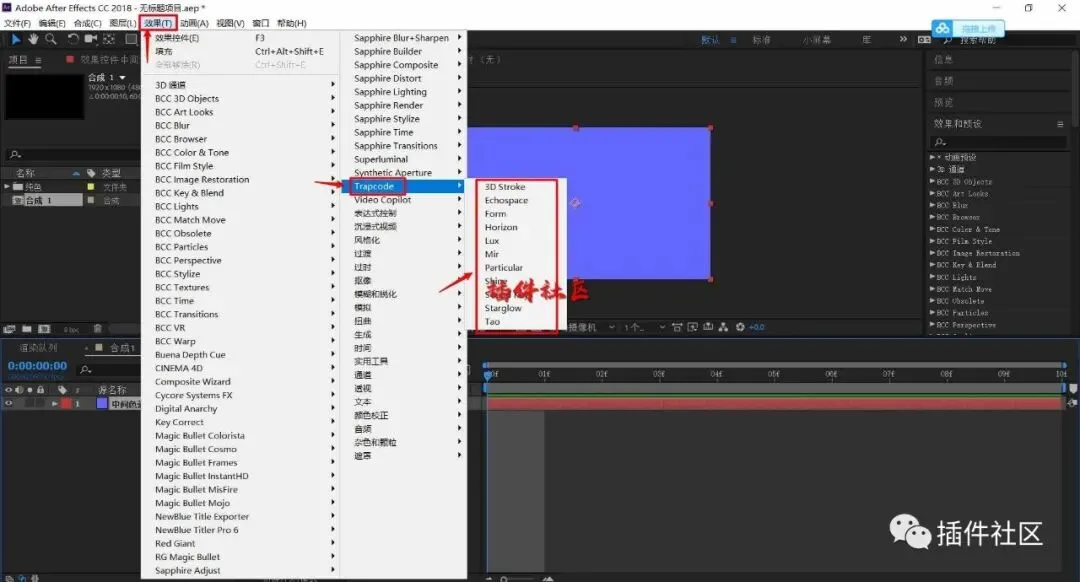
Task: Open the 合成(C) menu
Action: [87, 23]
